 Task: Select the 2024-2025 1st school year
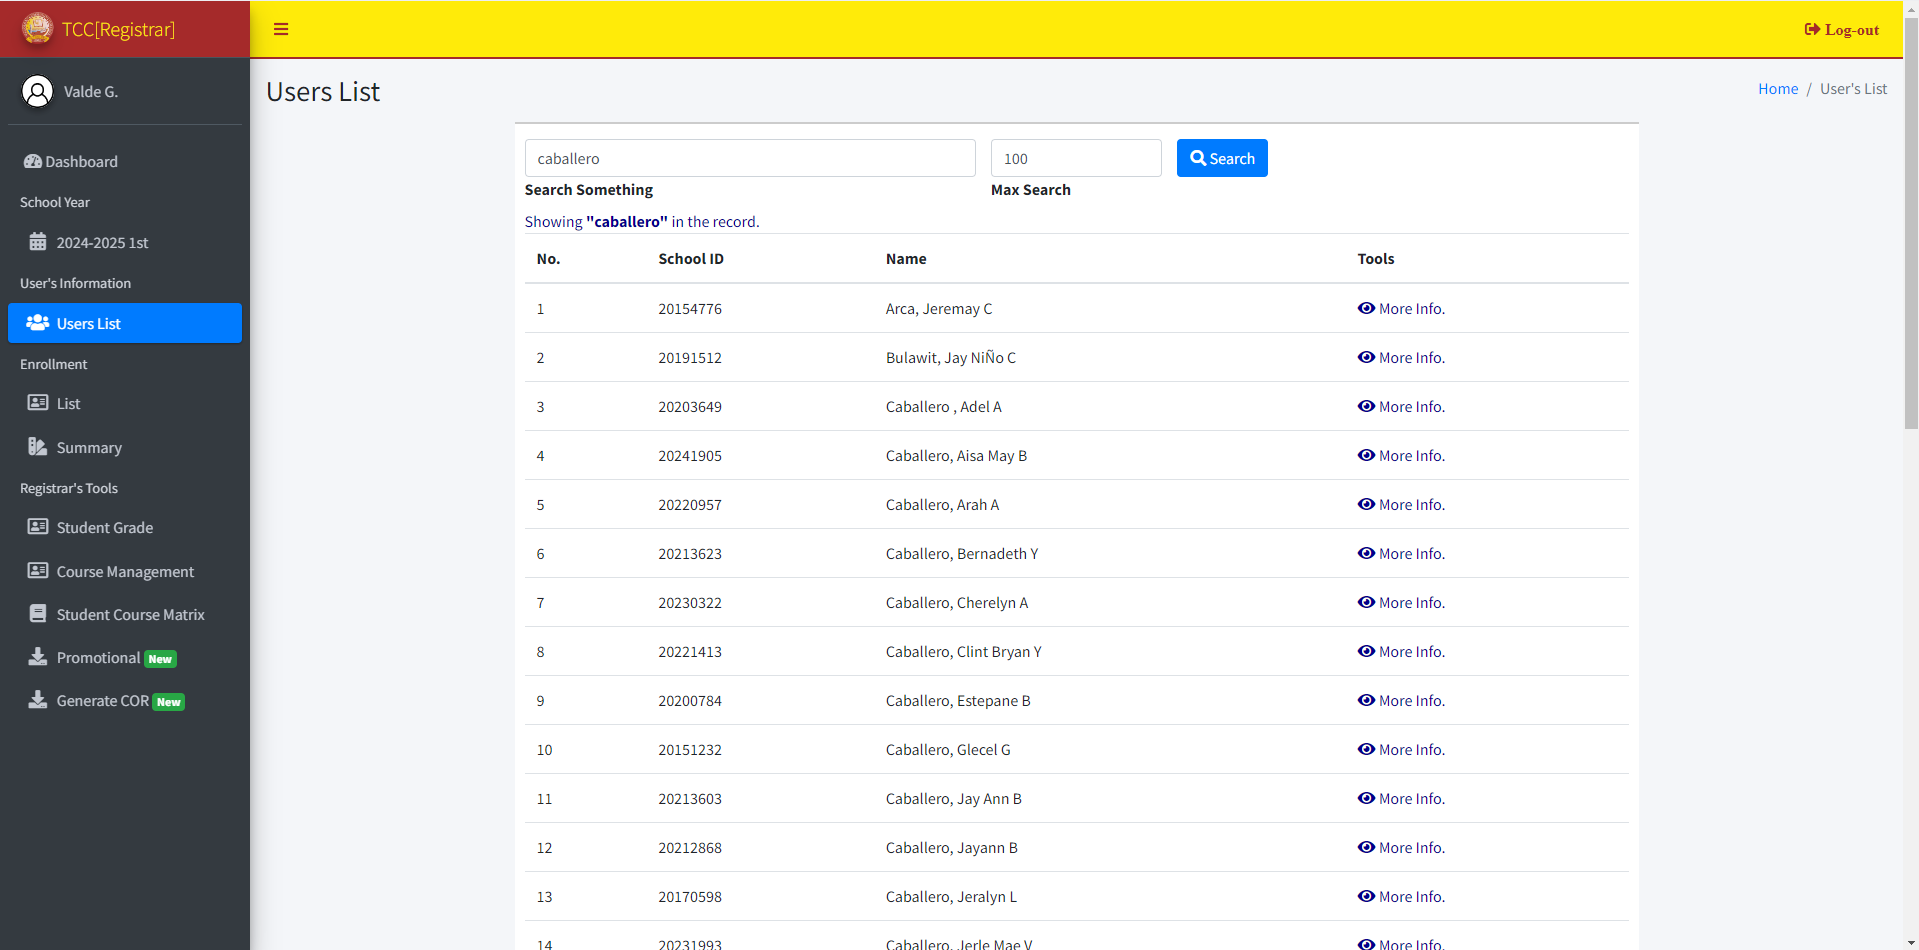(125, 242)
